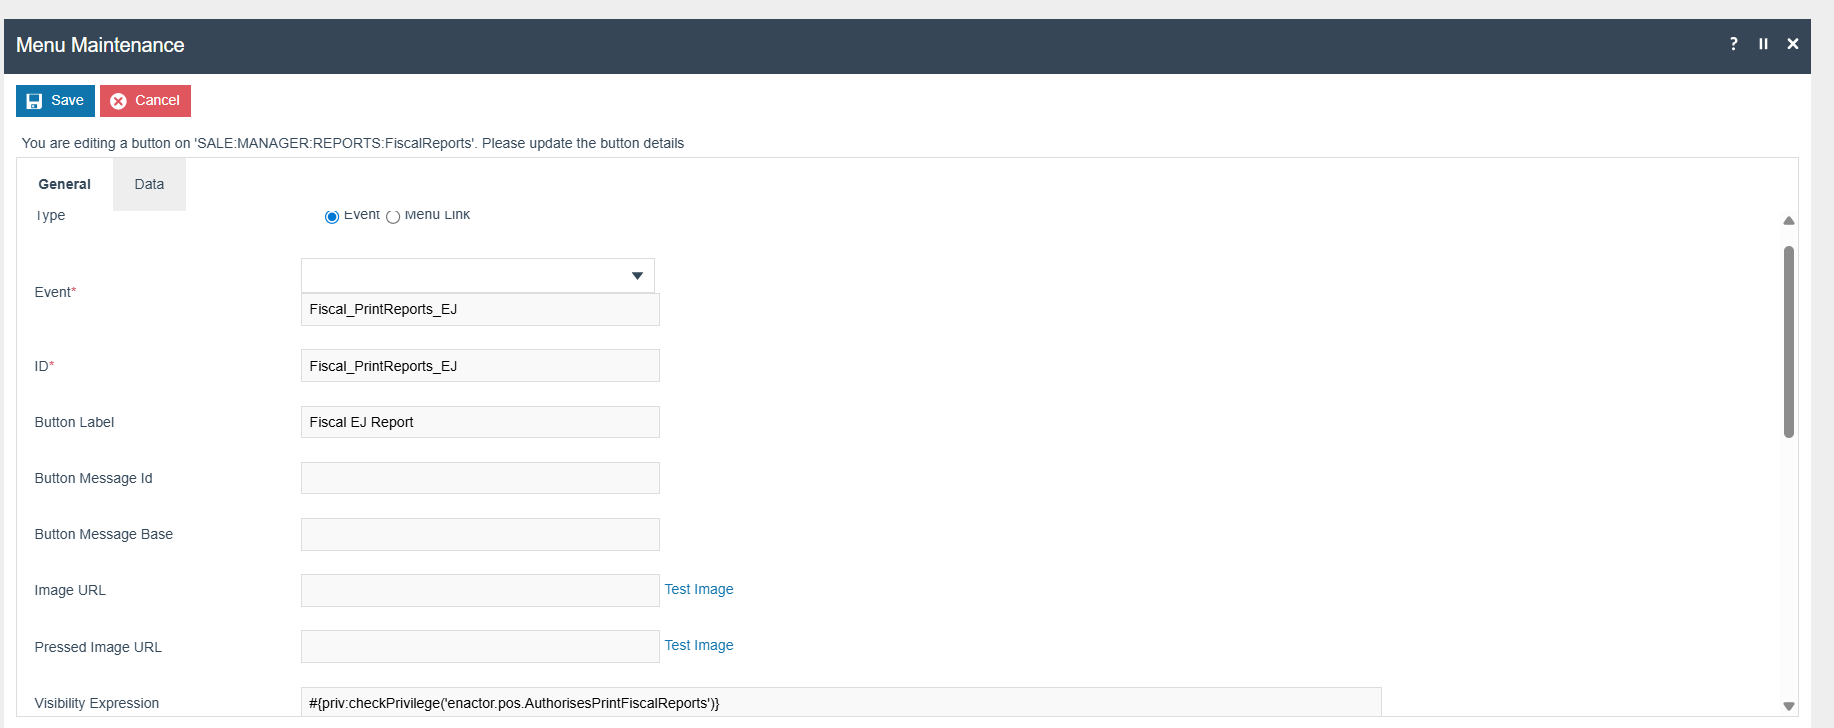Cancel editing the button
Screen dimensions: 1834x728
tap(145, 101)
